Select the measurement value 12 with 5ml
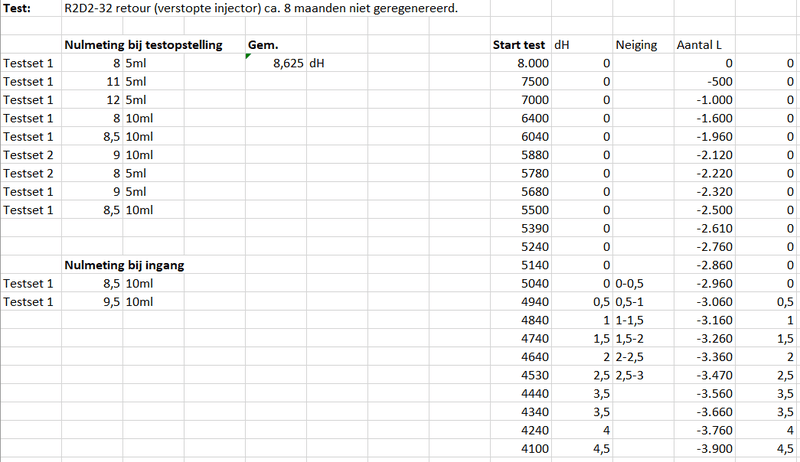This screenshot has height=462, width=800. tap(113, 100)
